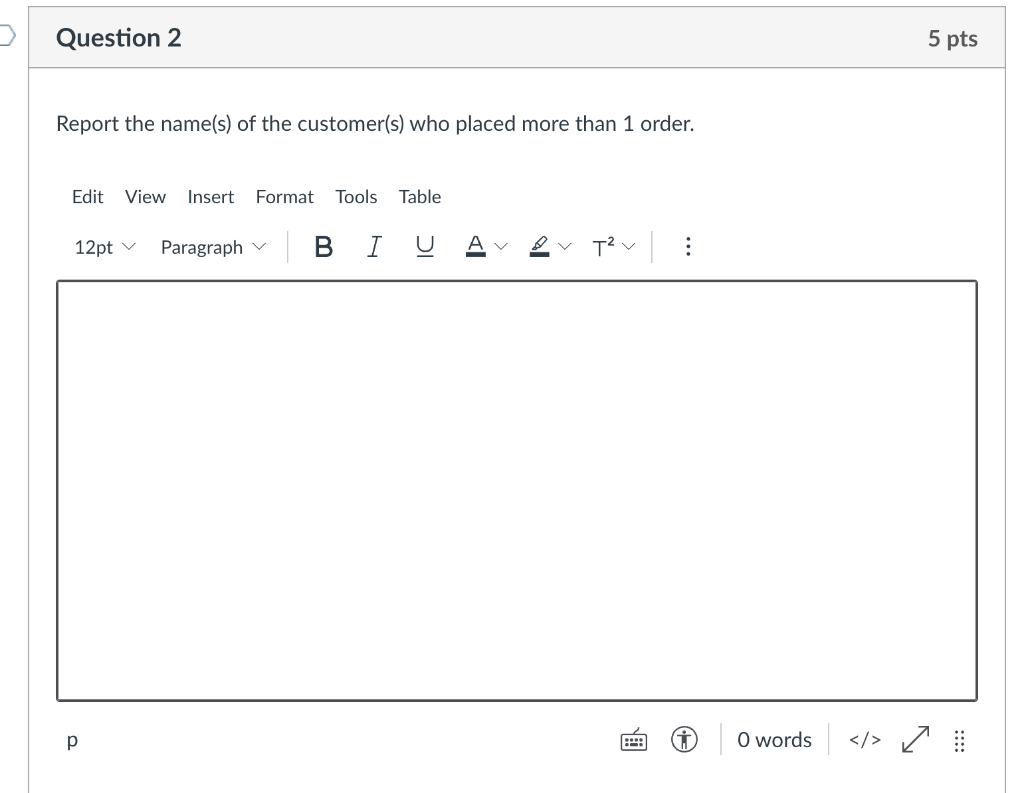Viewport: 1024px width, 793px height.
Task: View keyboard shortcuts icon
Action: click(633, 740)
